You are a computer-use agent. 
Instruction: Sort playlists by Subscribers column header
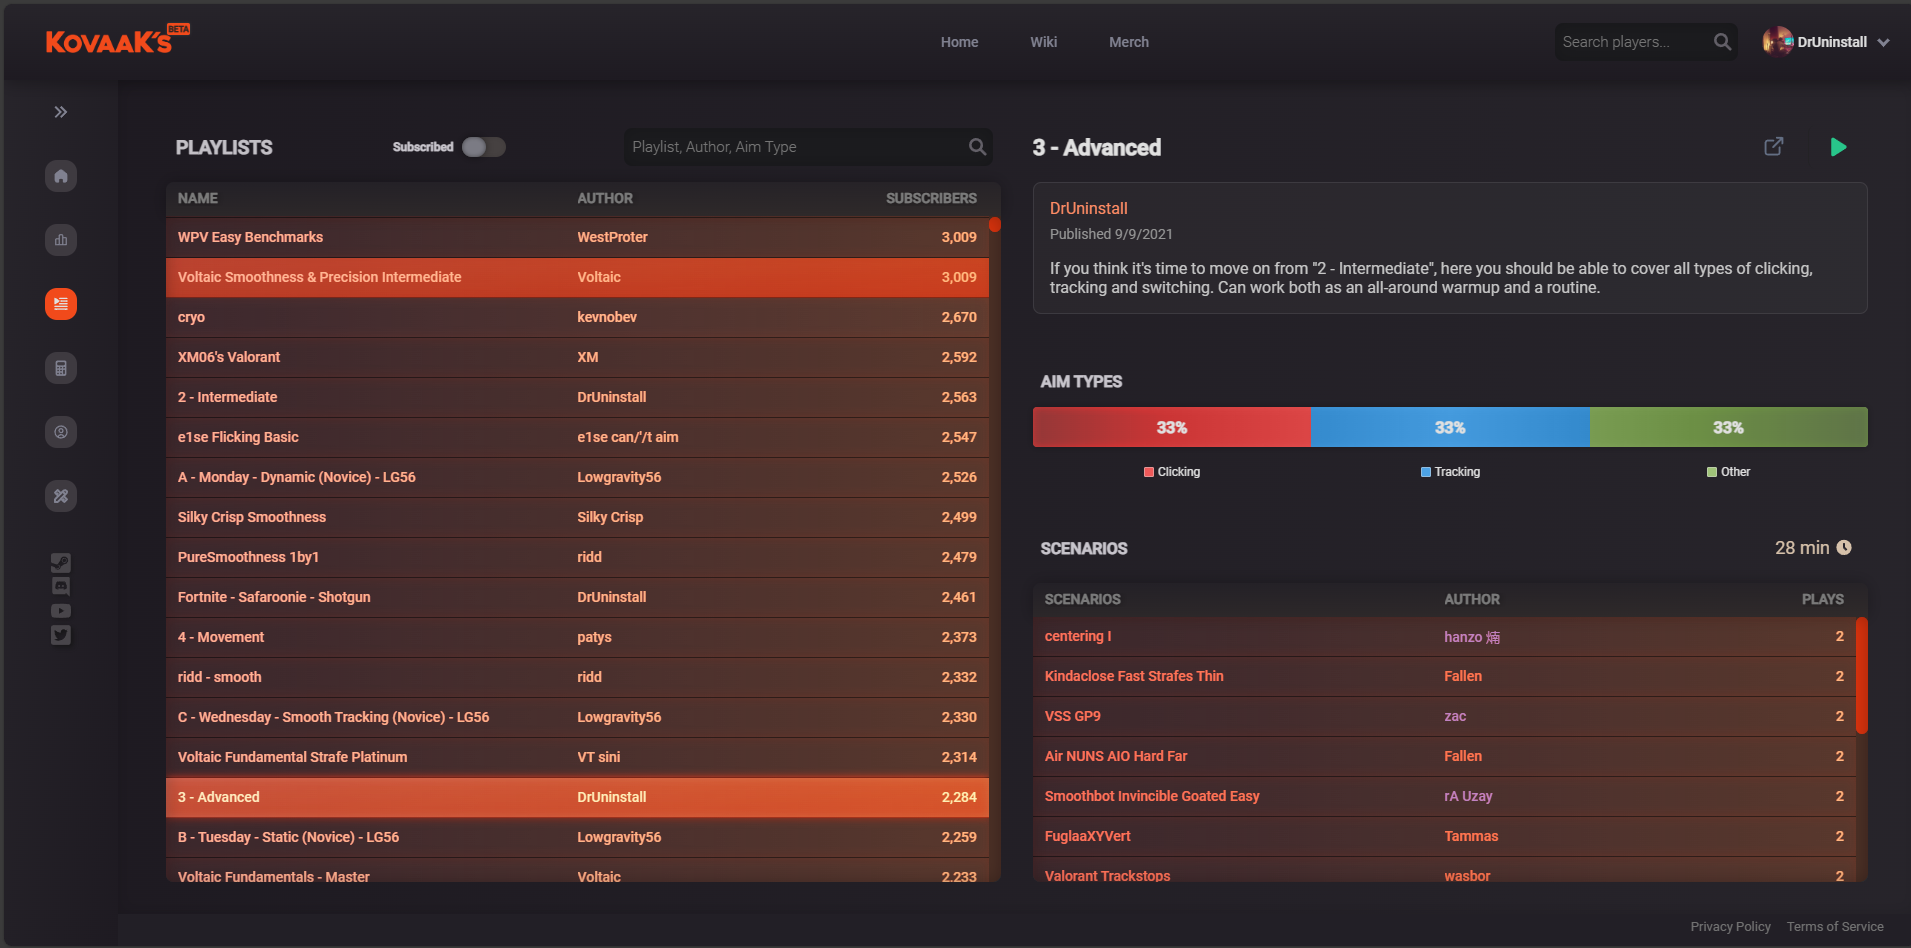click(930, 198)
